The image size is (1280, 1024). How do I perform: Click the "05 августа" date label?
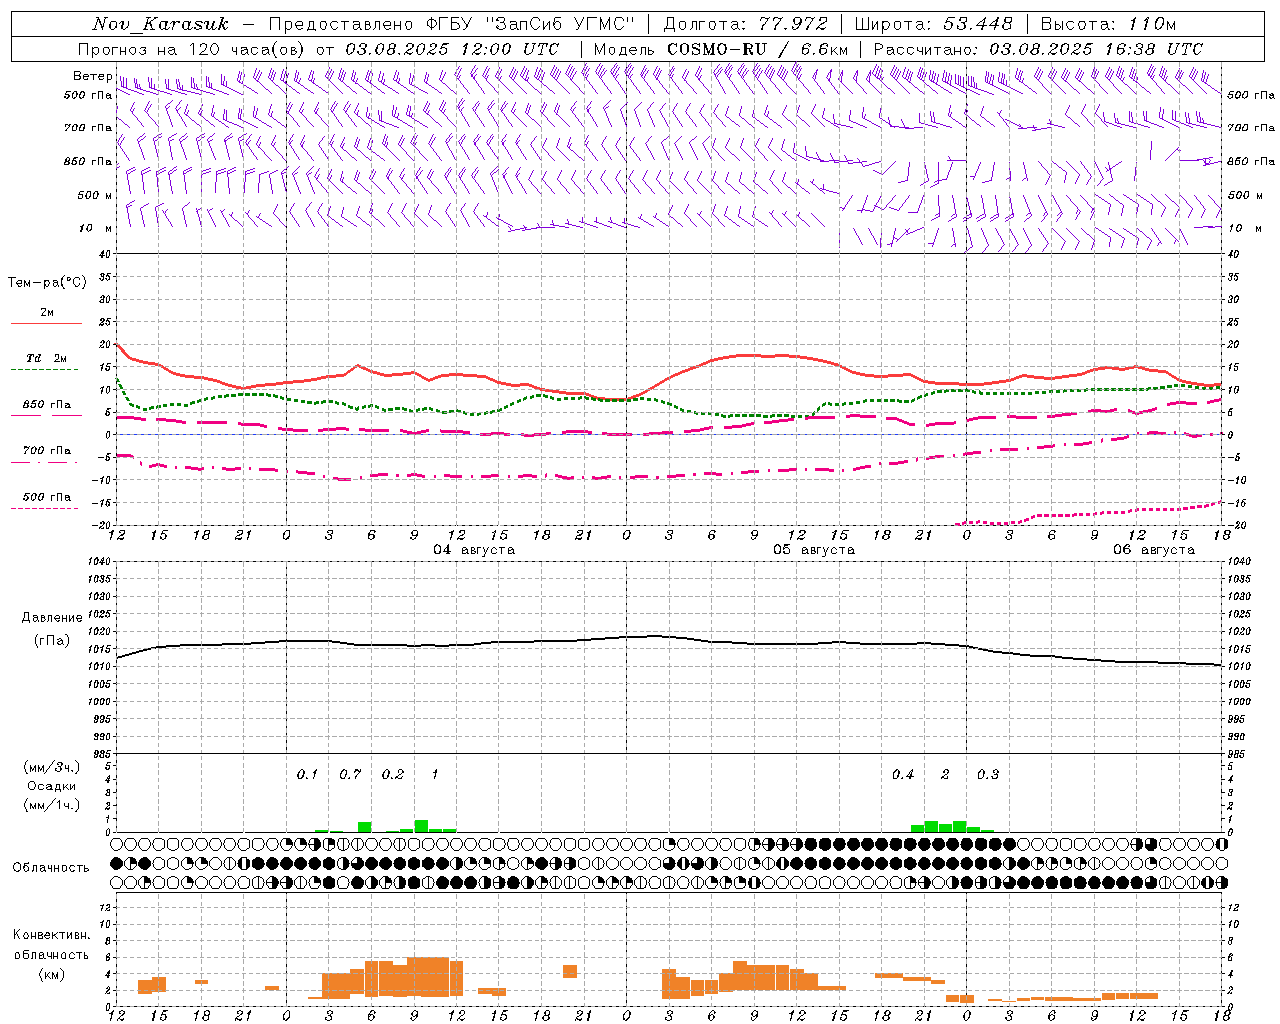(814, 550)
